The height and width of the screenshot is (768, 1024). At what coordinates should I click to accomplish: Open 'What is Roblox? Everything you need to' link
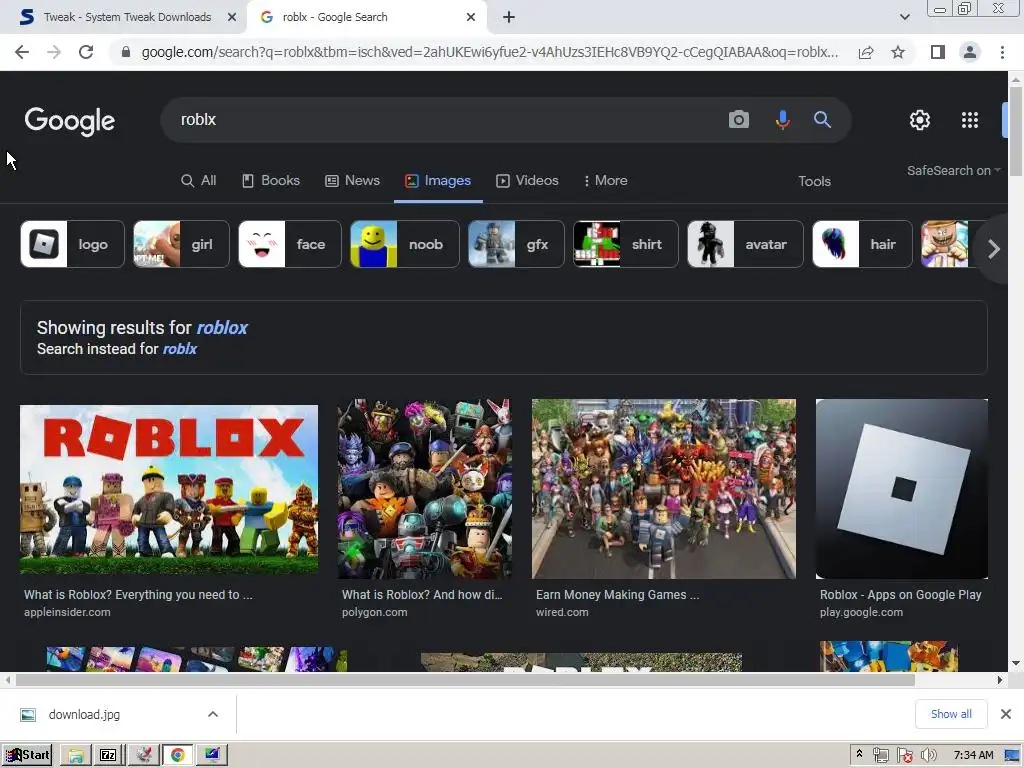[x=138, y=595]
